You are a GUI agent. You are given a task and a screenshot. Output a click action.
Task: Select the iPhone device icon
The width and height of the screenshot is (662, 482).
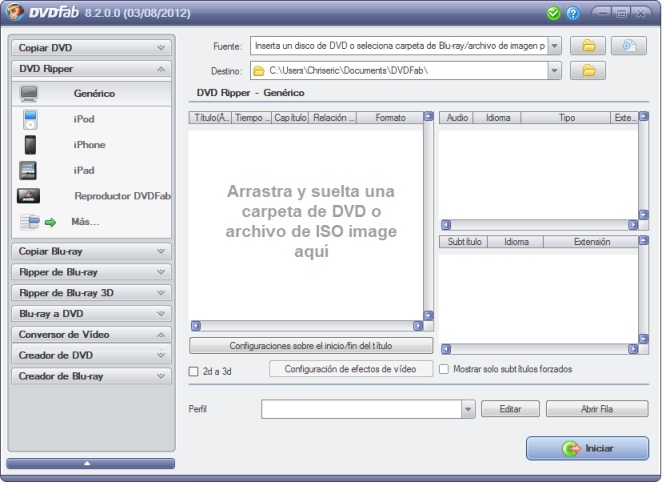tap(30, 145)
